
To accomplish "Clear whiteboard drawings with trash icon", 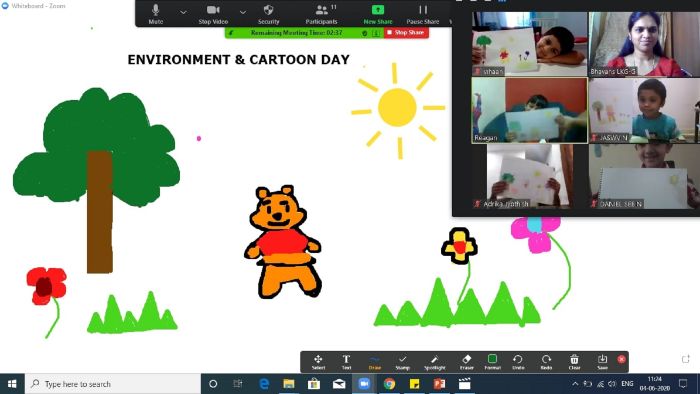I will tap(575, 362).
